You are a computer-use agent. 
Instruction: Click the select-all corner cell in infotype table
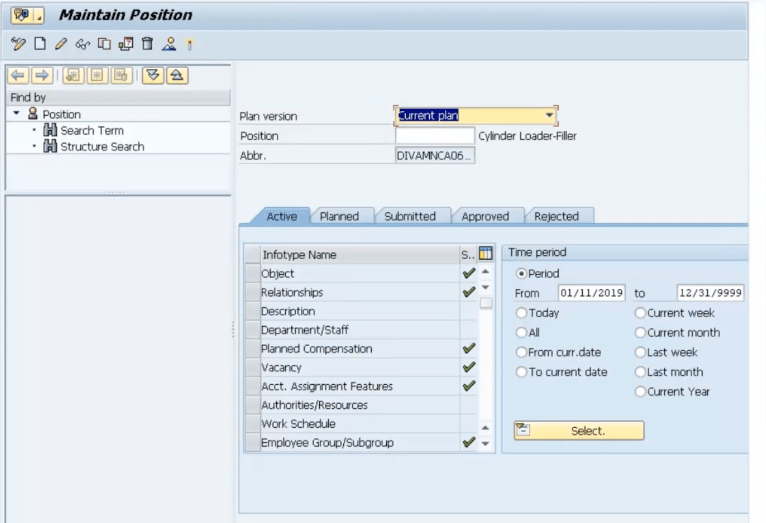point(253,254)
